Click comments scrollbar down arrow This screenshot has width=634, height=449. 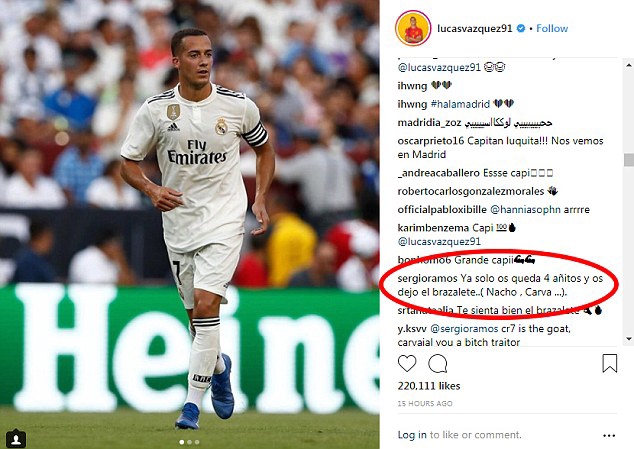[x=629, y=339]
